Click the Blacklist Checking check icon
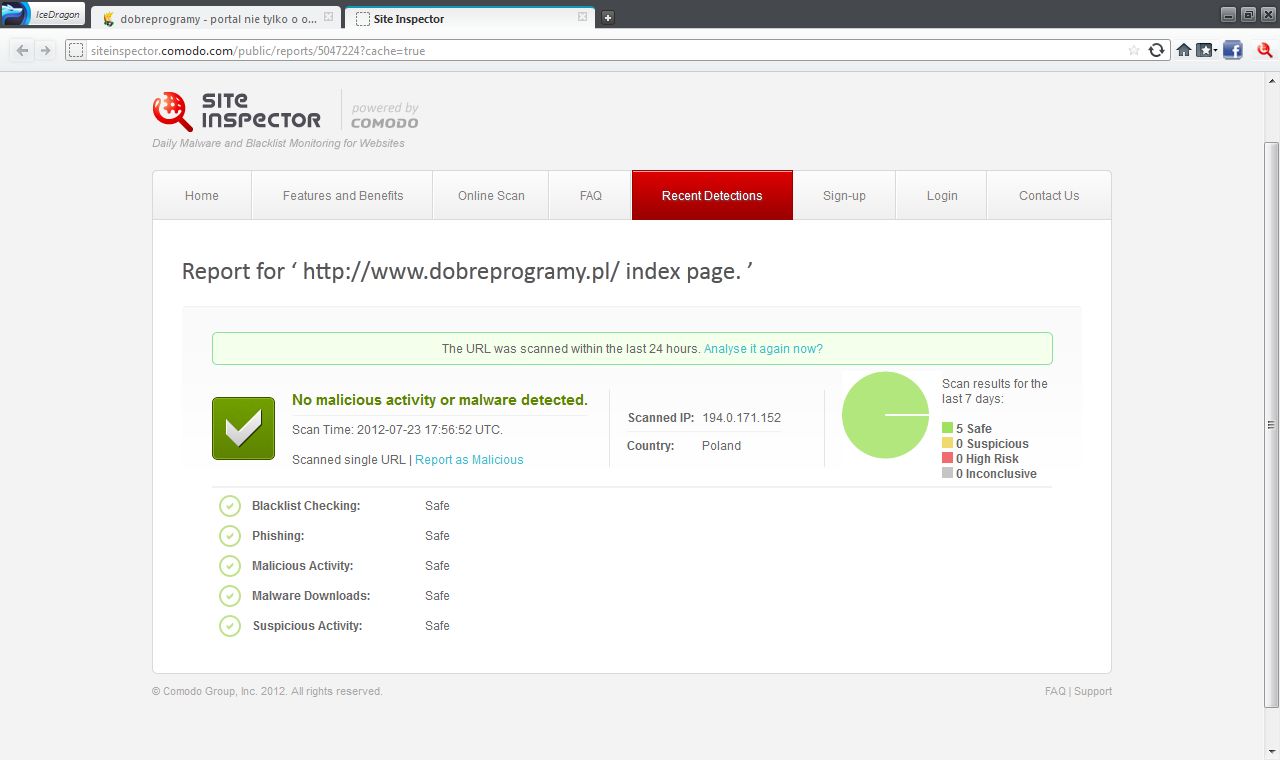Image resolution: width=1280 pixels, height=760 pixels. coord(230,506)
